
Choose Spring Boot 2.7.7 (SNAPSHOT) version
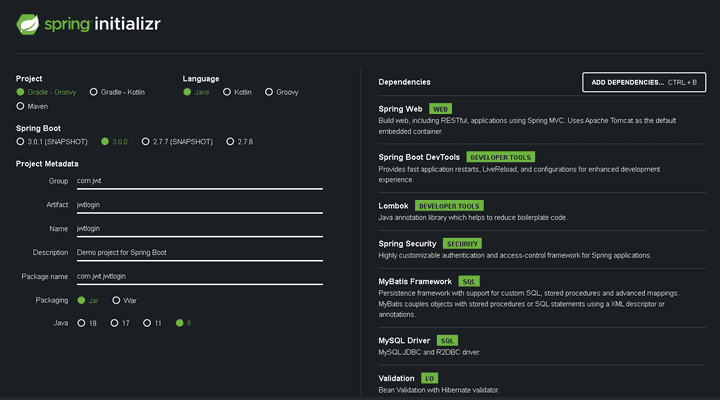tap(146, 142)
